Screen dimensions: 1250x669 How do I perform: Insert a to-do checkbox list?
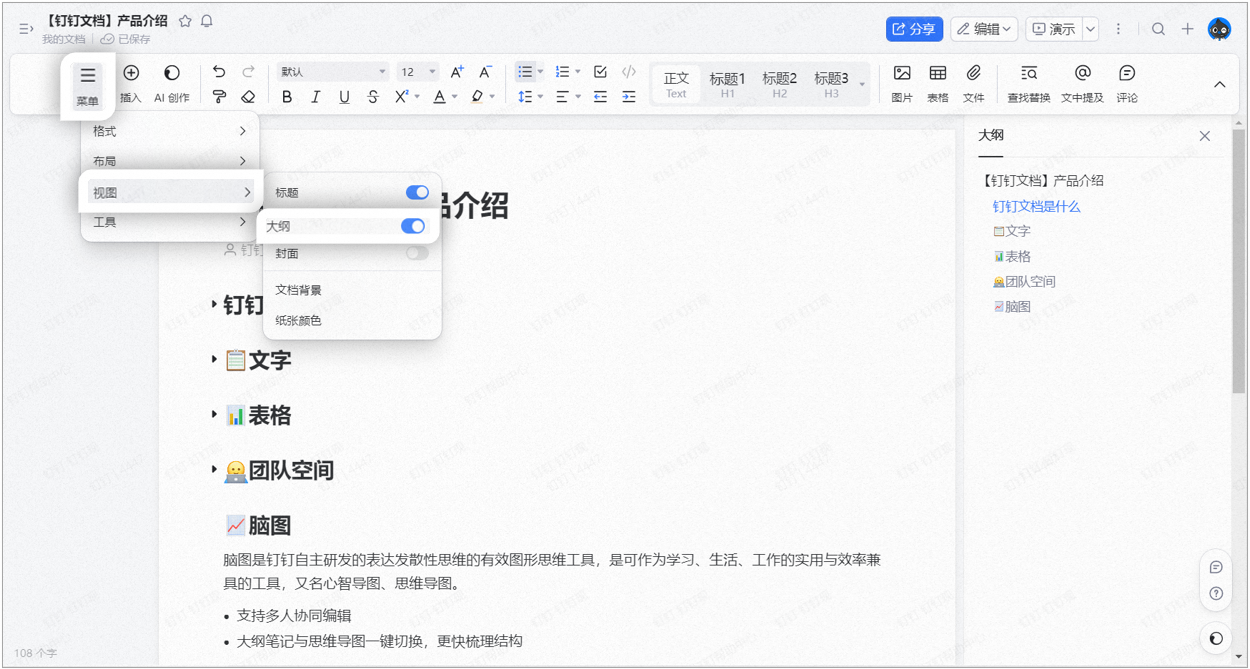pos(600,72)
